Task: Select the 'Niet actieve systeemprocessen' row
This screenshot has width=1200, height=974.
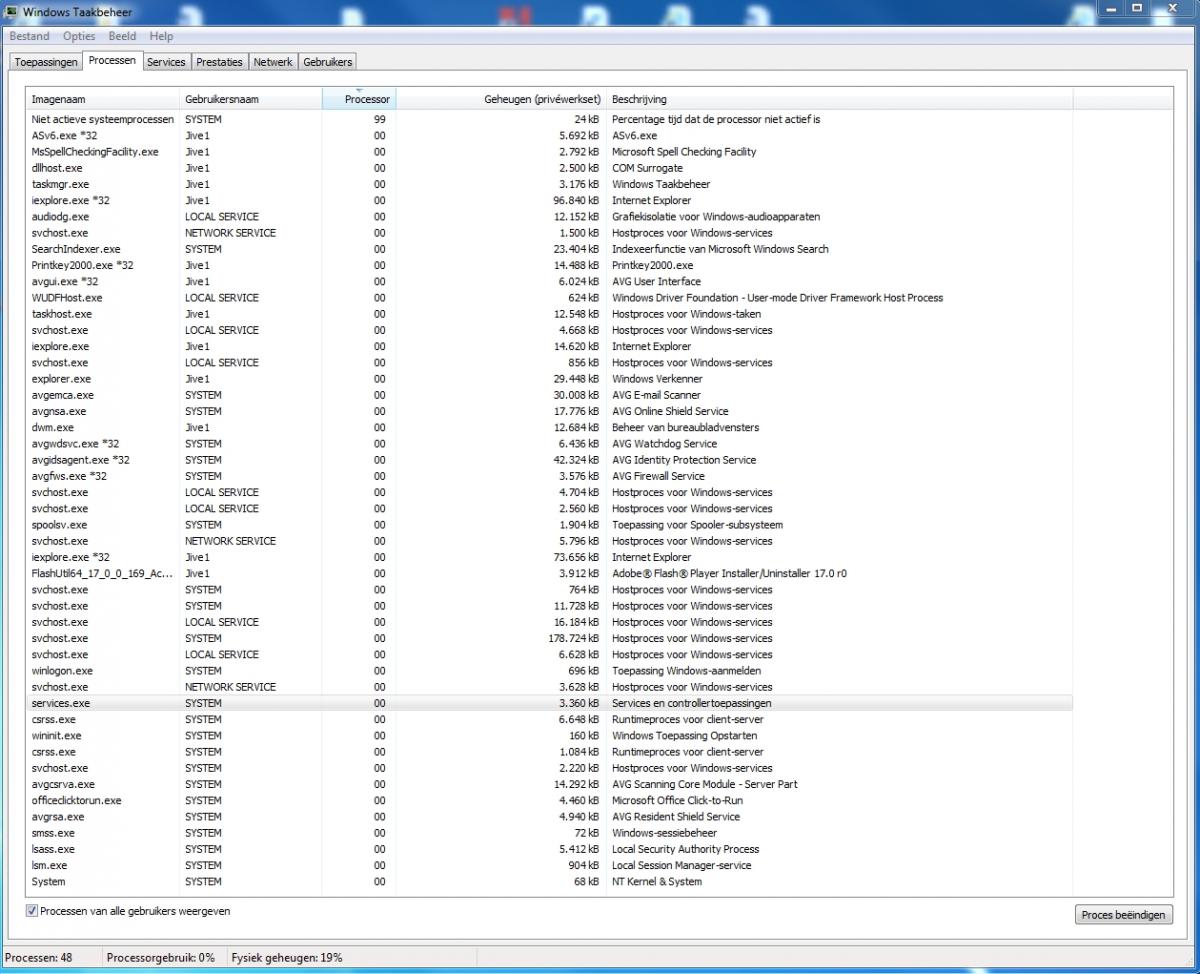Action: (550, 119)
